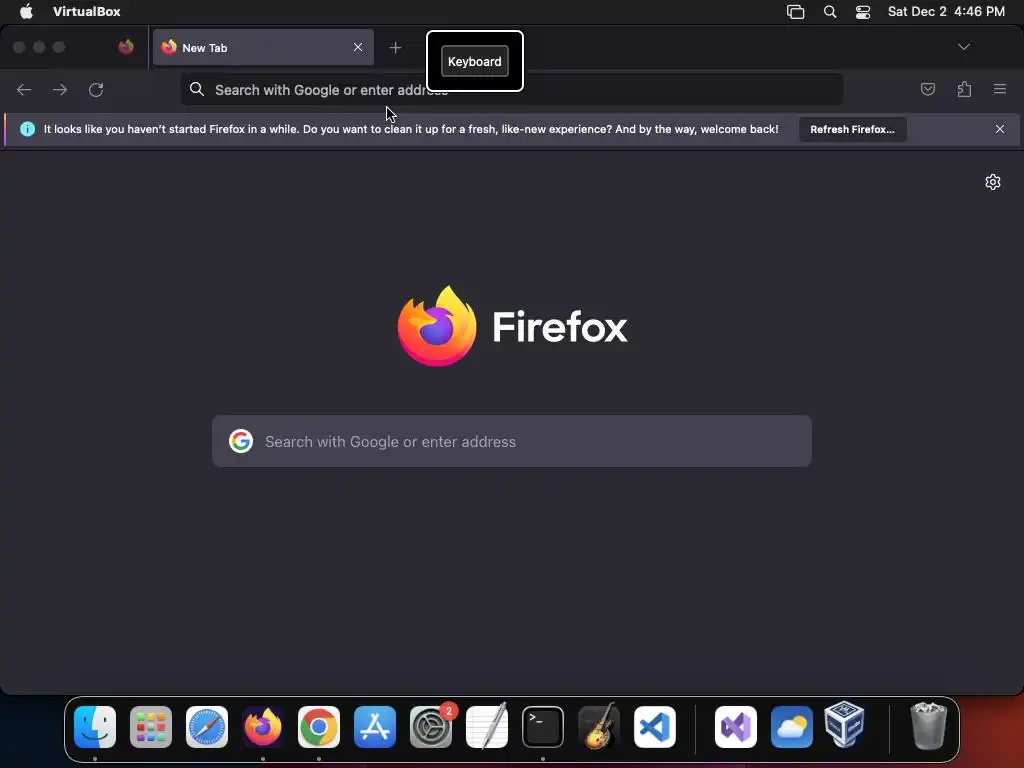Launch Safari from the Dock
This screenshot has height=768, width=1024.
pyautogui.click(x=207, y=727)
